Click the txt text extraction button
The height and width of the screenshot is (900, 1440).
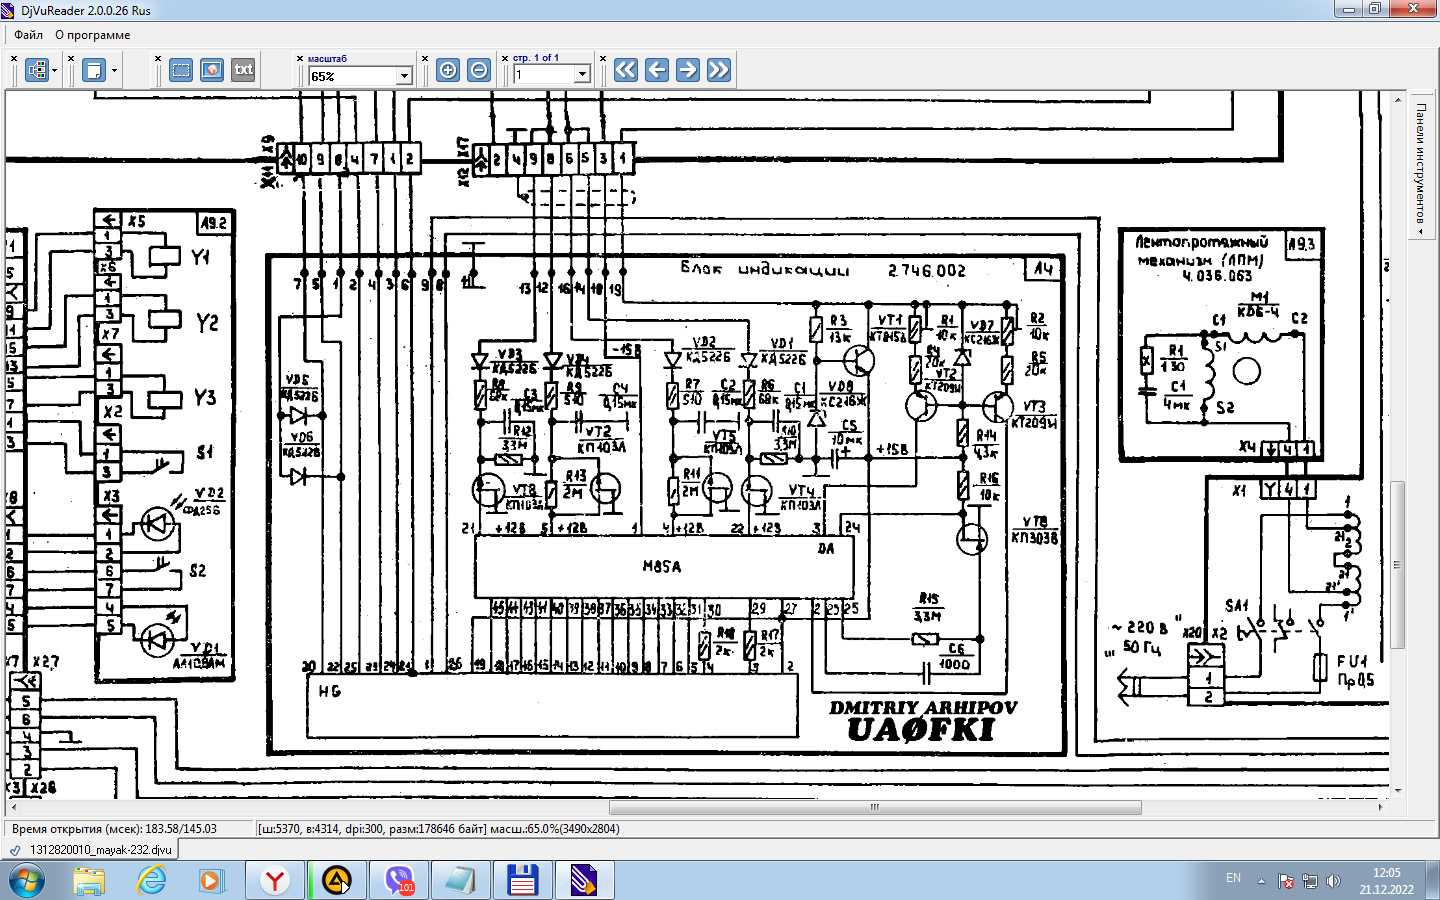[243, 70]
